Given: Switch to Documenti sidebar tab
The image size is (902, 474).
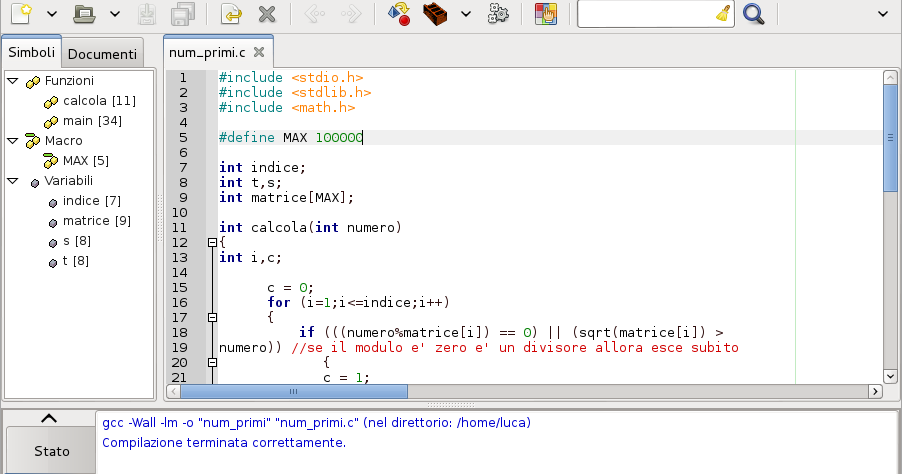Looking at the screenshot, I should (x=102, y=54).
